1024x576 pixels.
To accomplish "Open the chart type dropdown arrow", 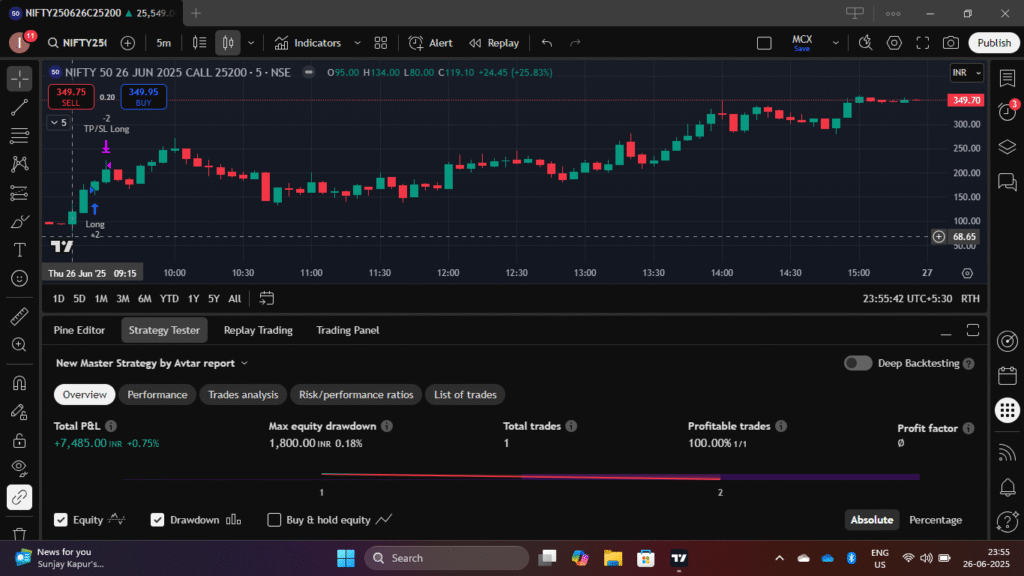I will [x=251, y=43].
